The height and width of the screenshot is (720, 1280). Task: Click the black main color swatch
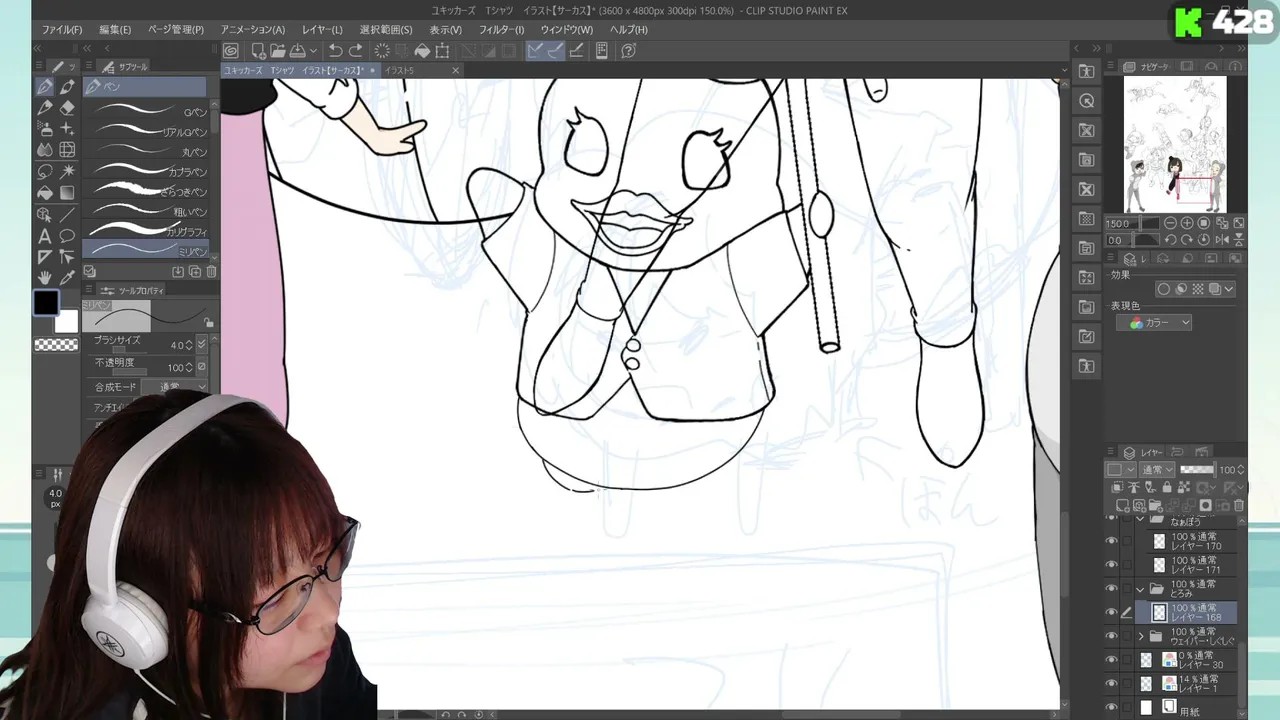(46, 303)
